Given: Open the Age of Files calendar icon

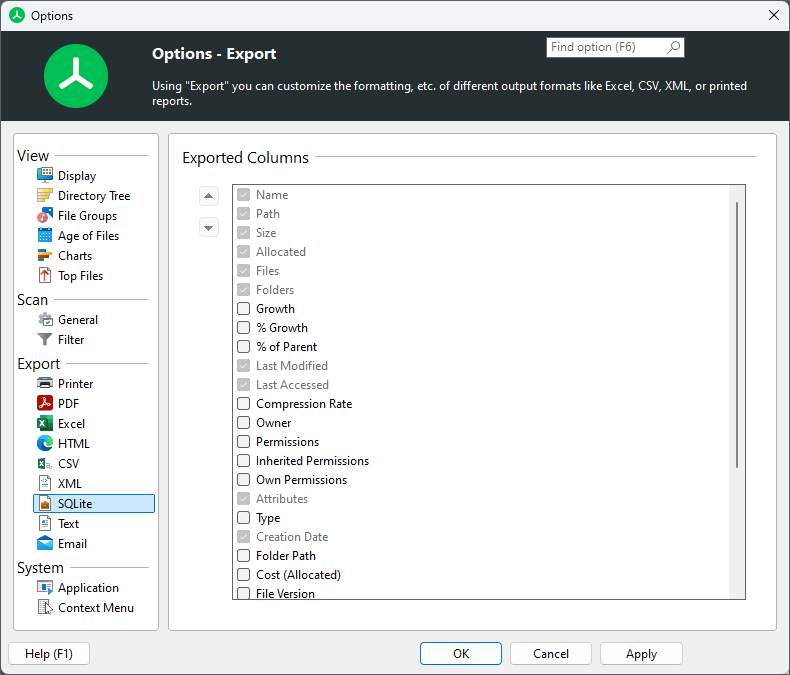Looking at the screenshot, I should tap(45, 236).
